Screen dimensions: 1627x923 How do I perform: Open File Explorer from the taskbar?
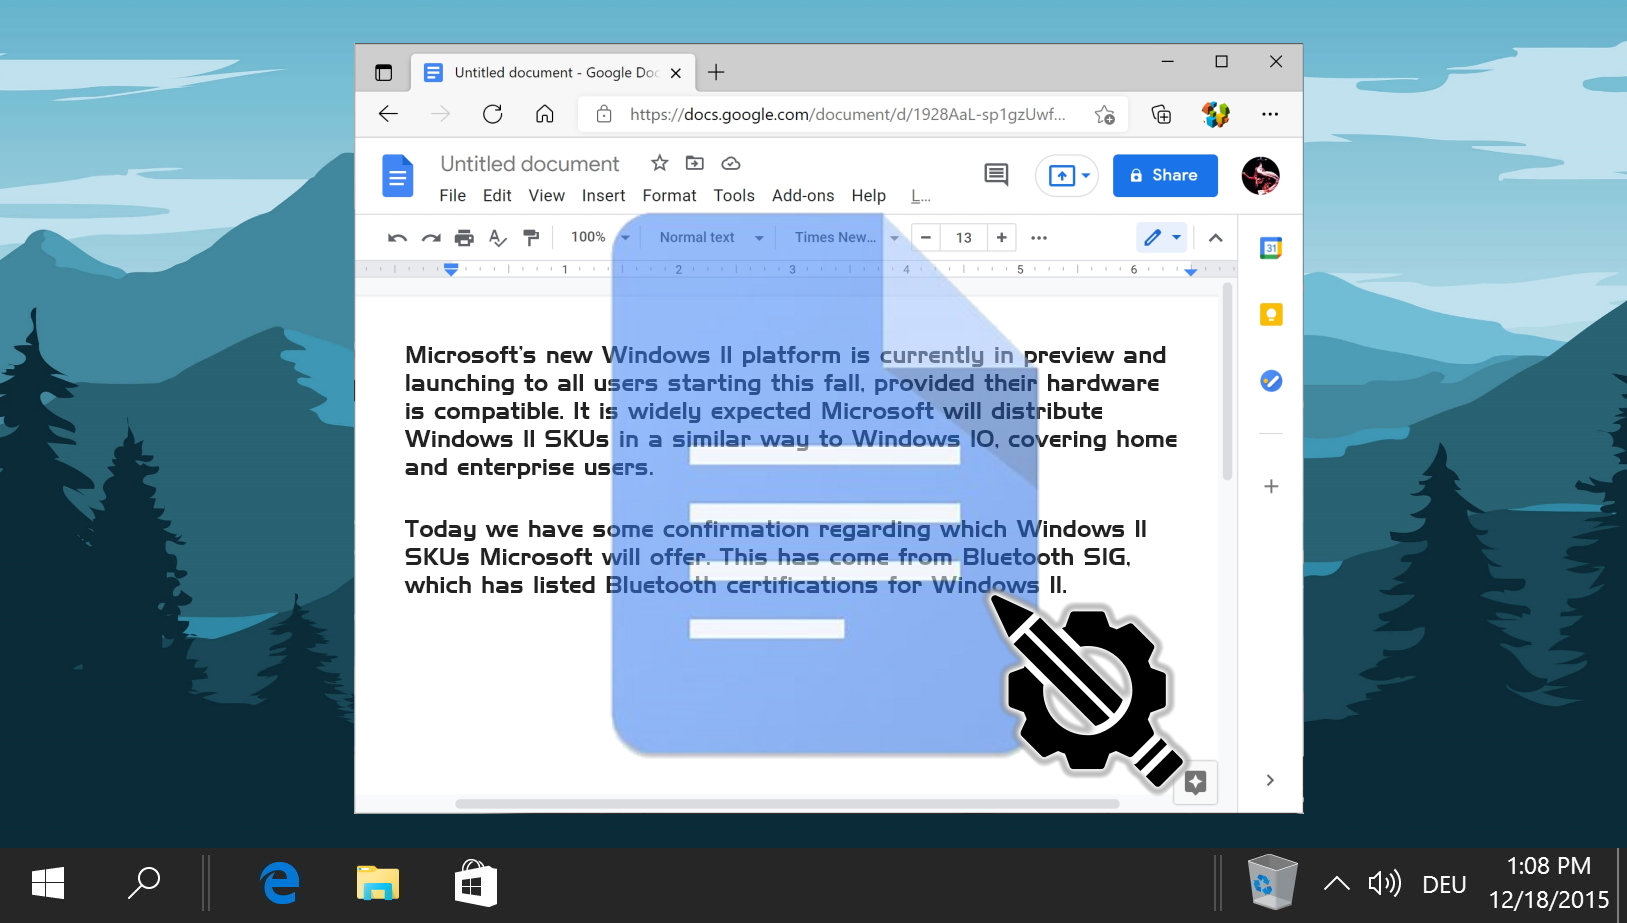click(x=378, y=883)
